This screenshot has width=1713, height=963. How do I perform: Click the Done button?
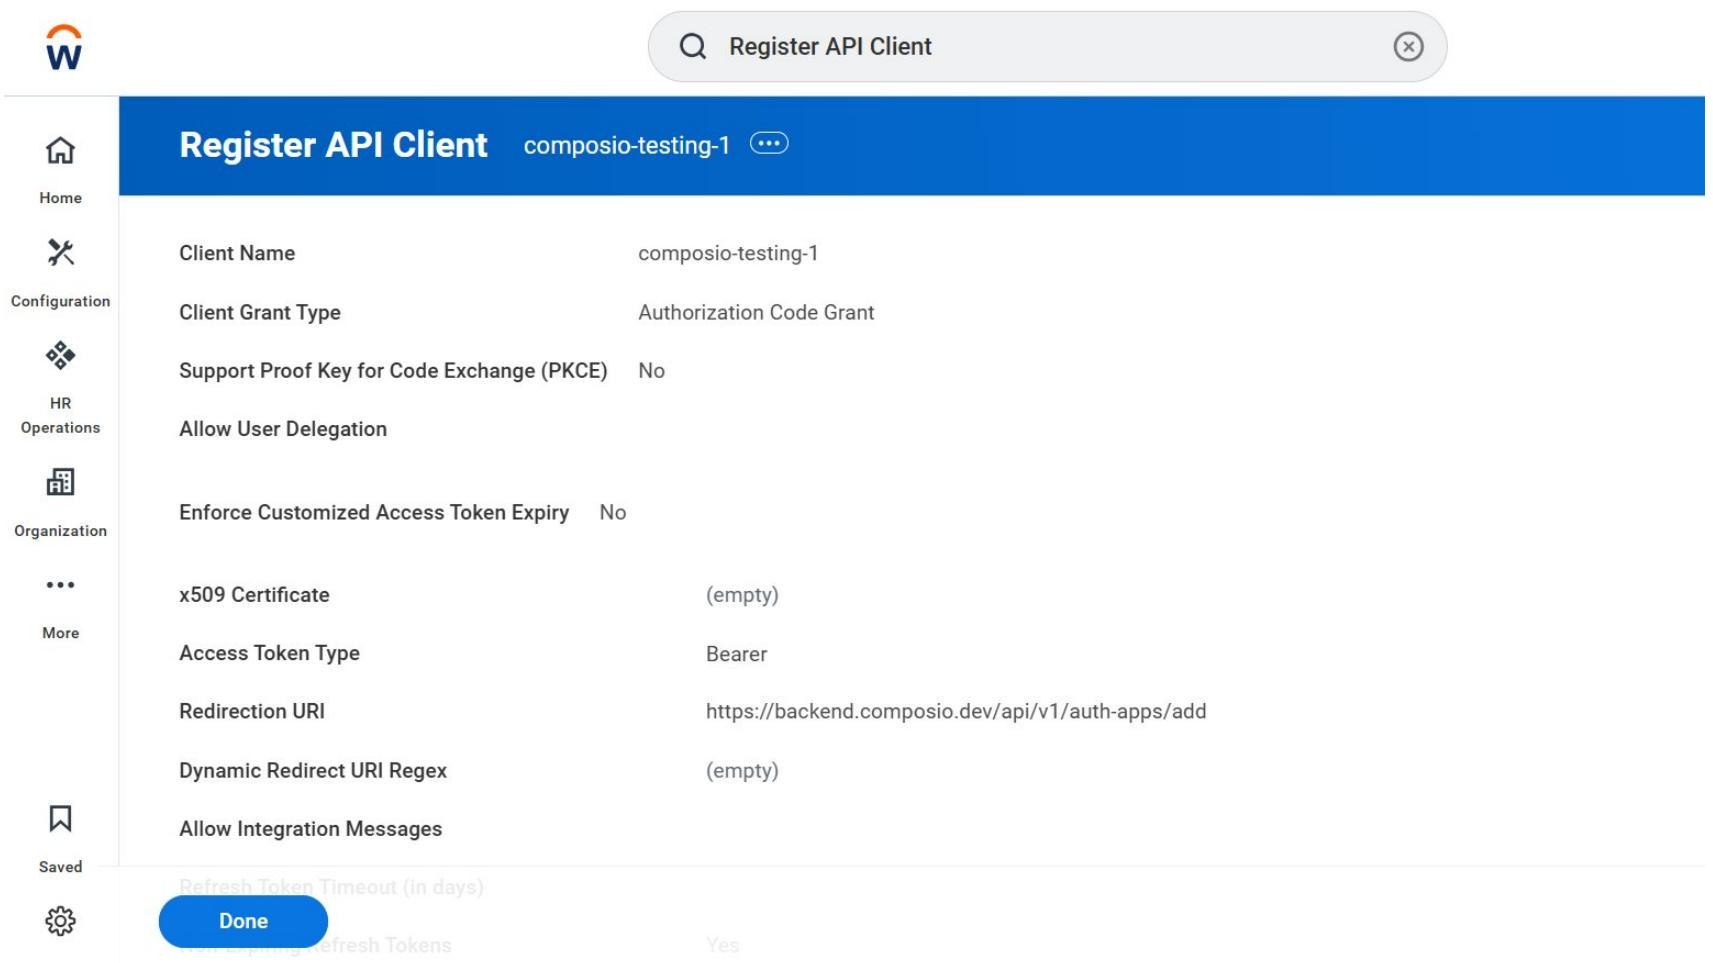pyautogui.click(x=243, y=921)
